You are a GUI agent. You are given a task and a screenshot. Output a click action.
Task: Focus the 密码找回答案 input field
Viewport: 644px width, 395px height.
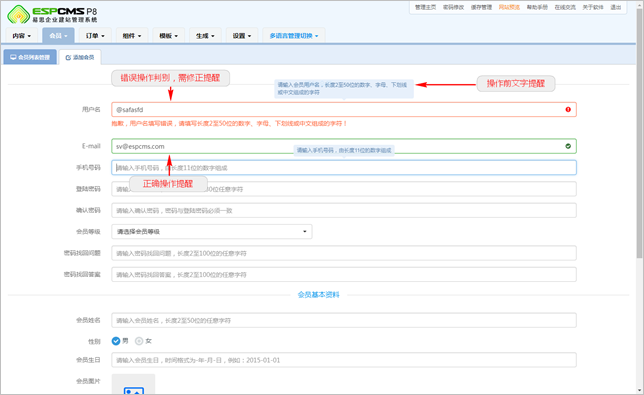click(x=344, y=274)
